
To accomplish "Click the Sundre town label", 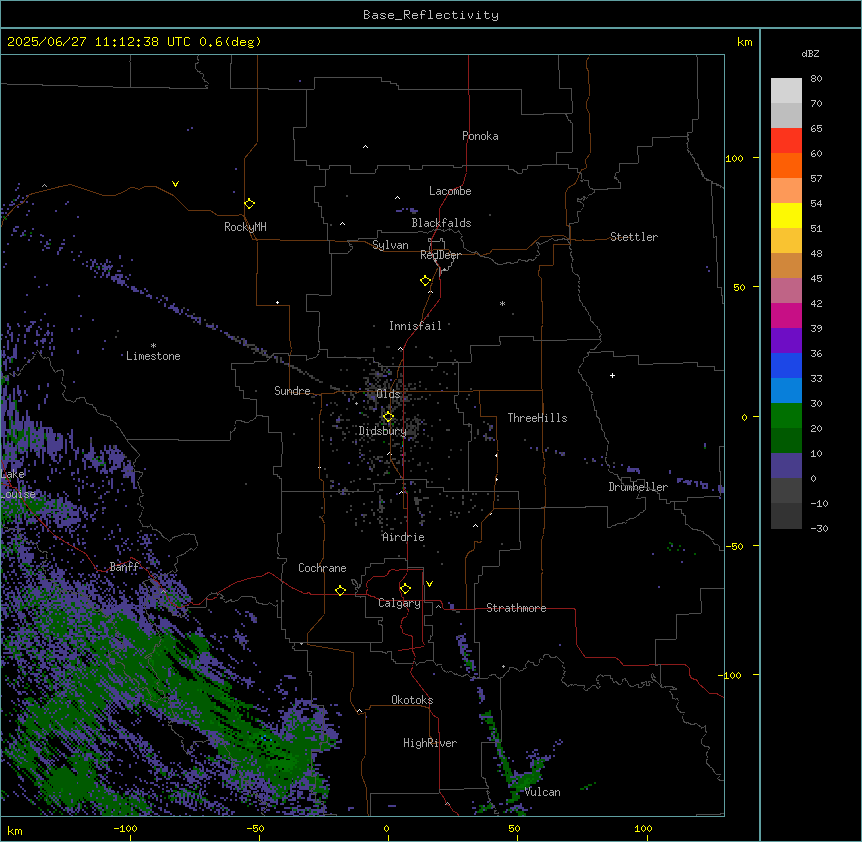I will 292,391.
